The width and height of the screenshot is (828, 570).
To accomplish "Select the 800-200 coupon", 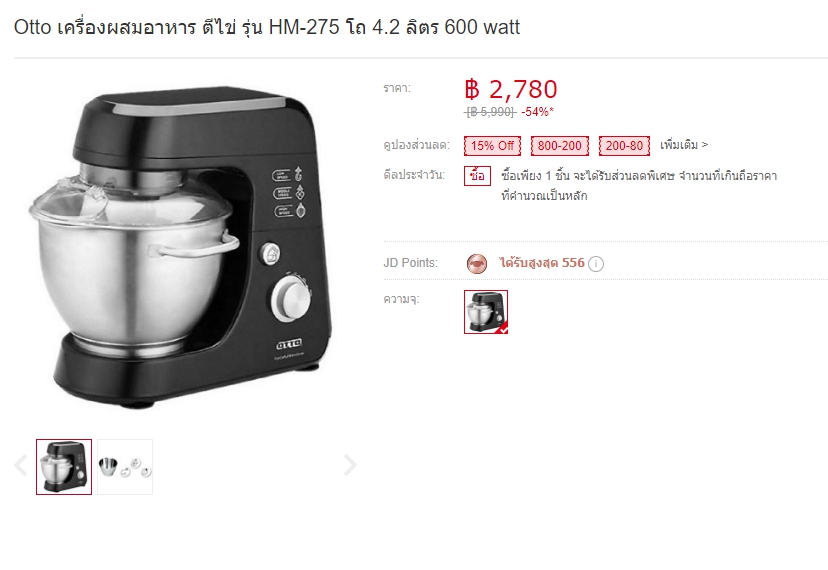I will pos(560,146).
